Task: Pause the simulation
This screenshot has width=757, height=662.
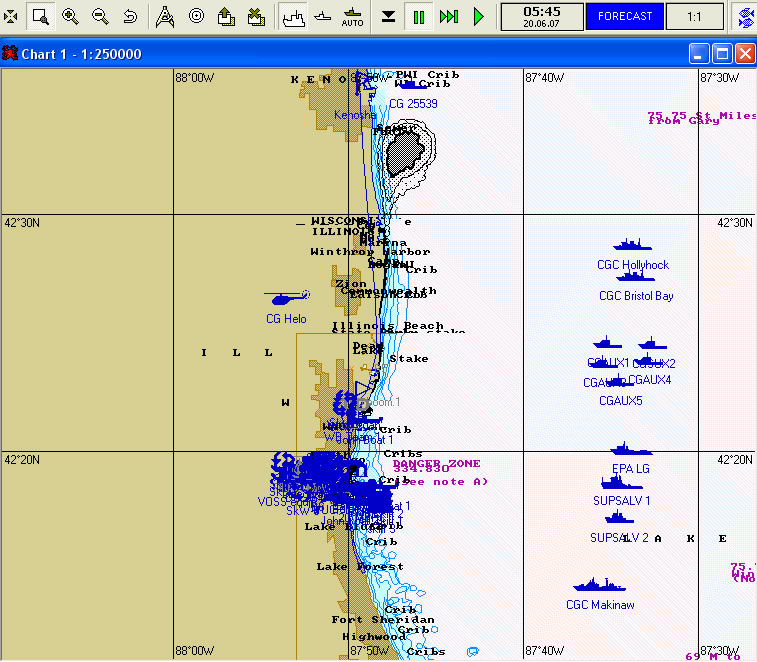Action: pos(419,17)
